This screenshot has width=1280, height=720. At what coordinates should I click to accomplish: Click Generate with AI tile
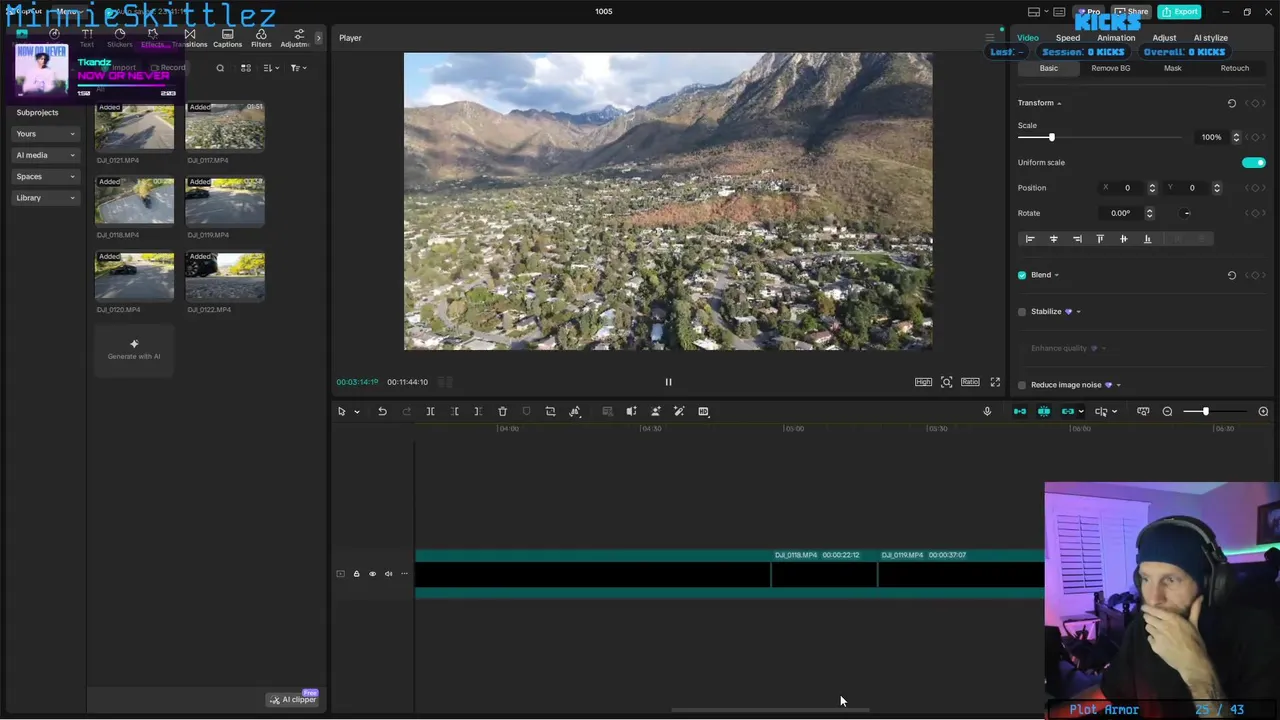pyautogui.click(x=134, y=350)
